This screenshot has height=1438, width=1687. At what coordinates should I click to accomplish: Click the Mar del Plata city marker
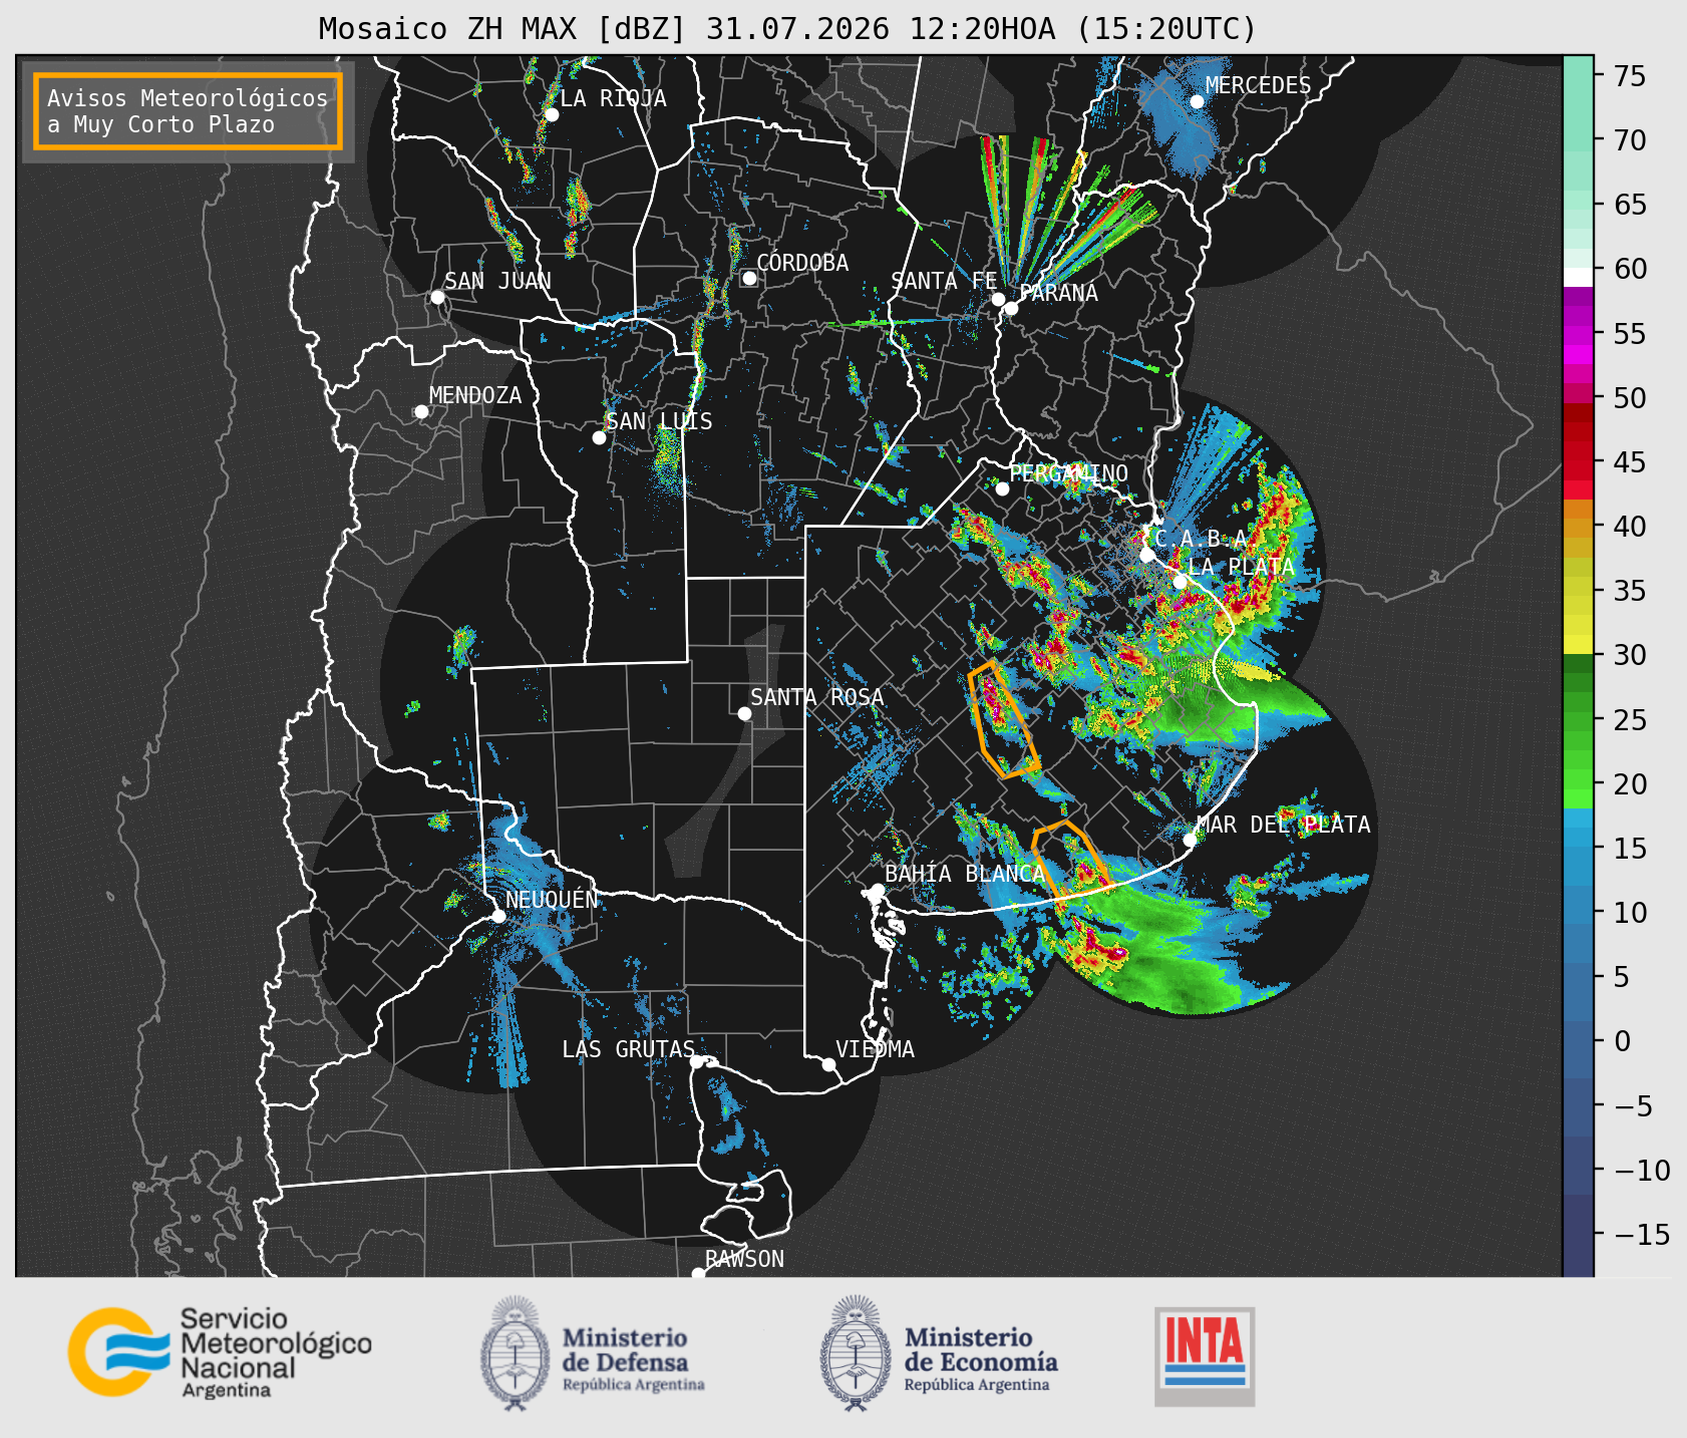pos(1189,840)
